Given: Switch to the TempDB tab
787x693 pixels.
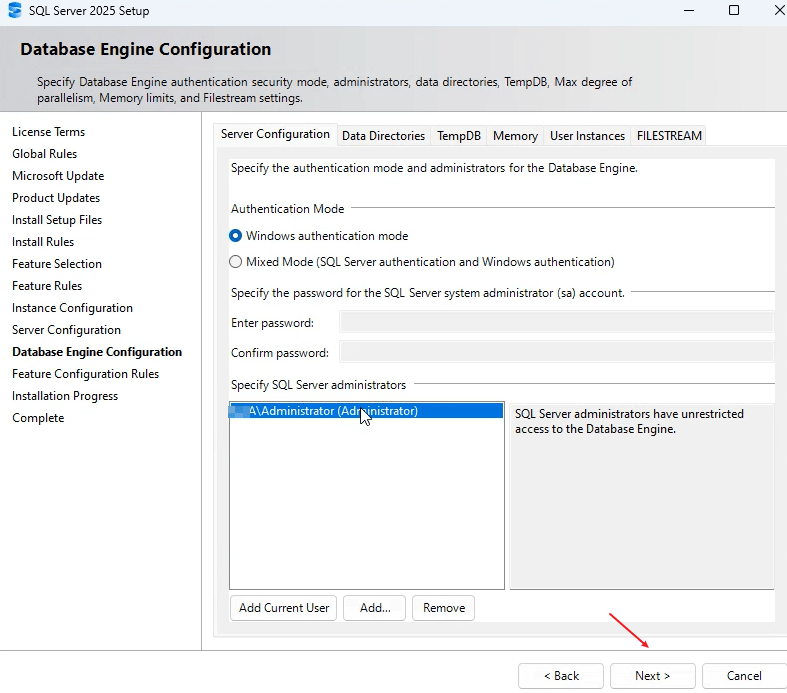Looking at the screenshot, I should [459, 136].
